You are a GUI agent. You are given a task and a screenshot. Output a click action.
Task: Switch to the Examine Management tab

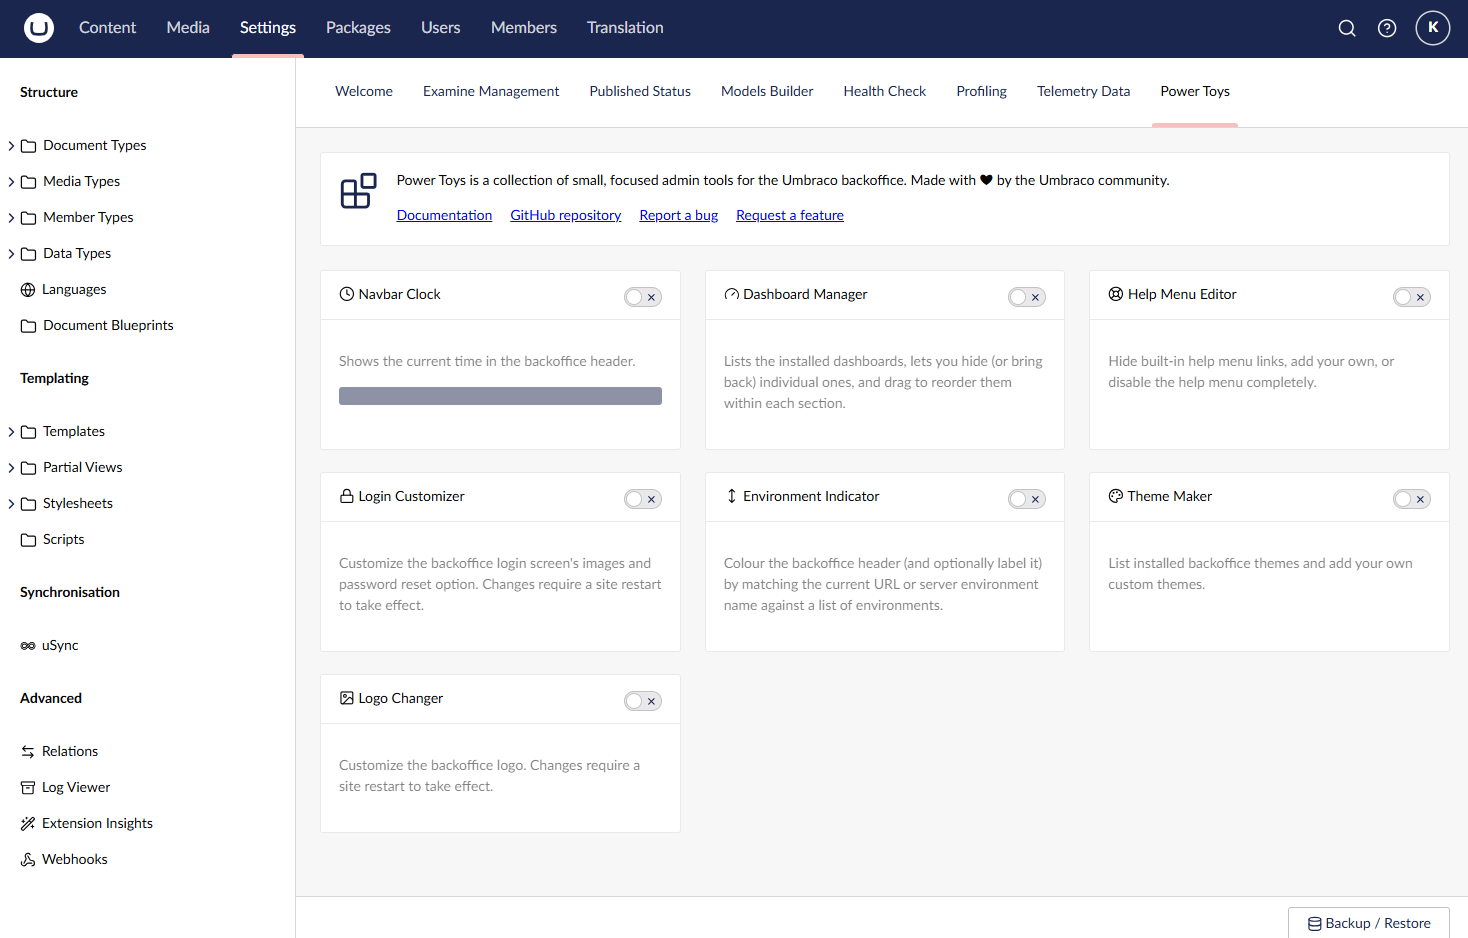pos(491,91)
